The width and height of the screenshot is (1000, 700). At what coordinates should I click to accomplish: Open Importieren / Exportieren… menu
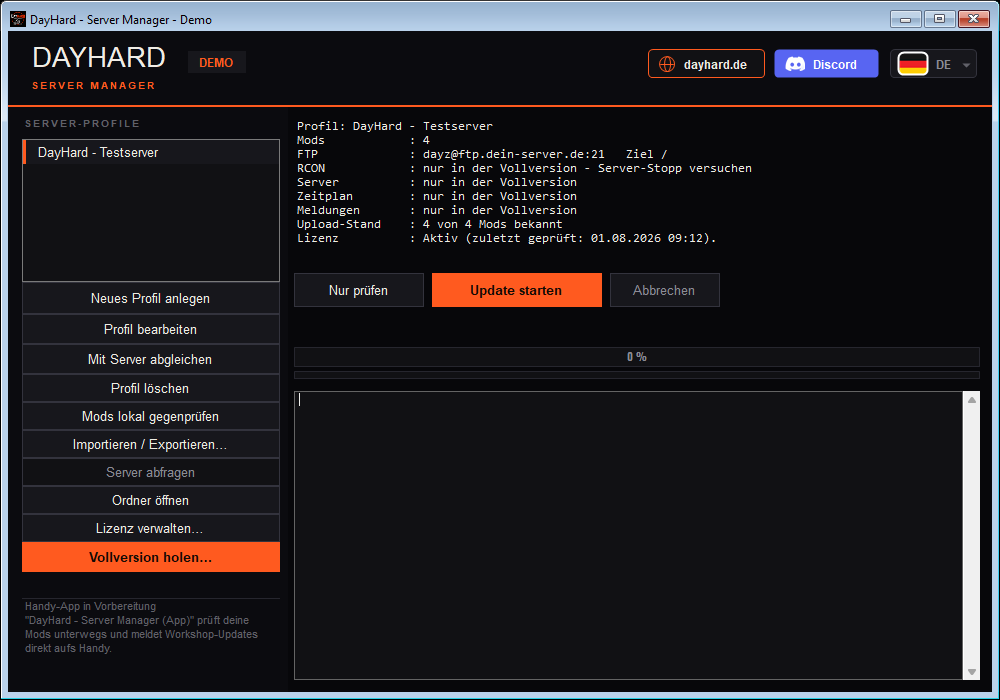click(x=151, y=444)
